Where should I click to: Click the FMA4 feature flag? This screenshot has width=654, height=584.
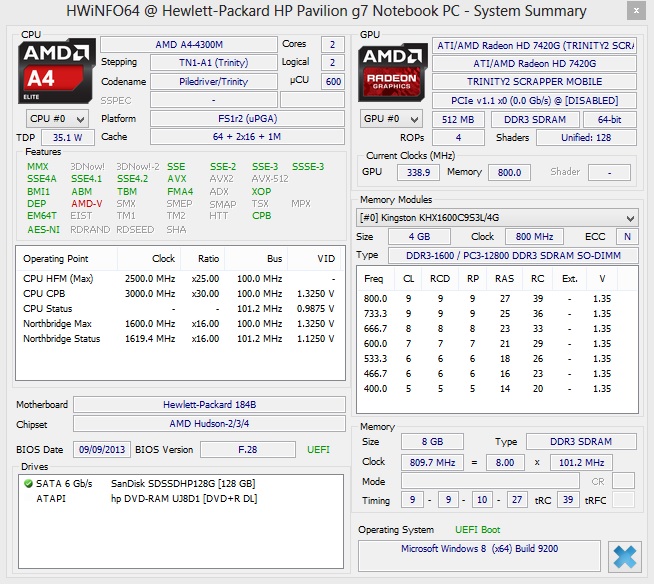180,191
